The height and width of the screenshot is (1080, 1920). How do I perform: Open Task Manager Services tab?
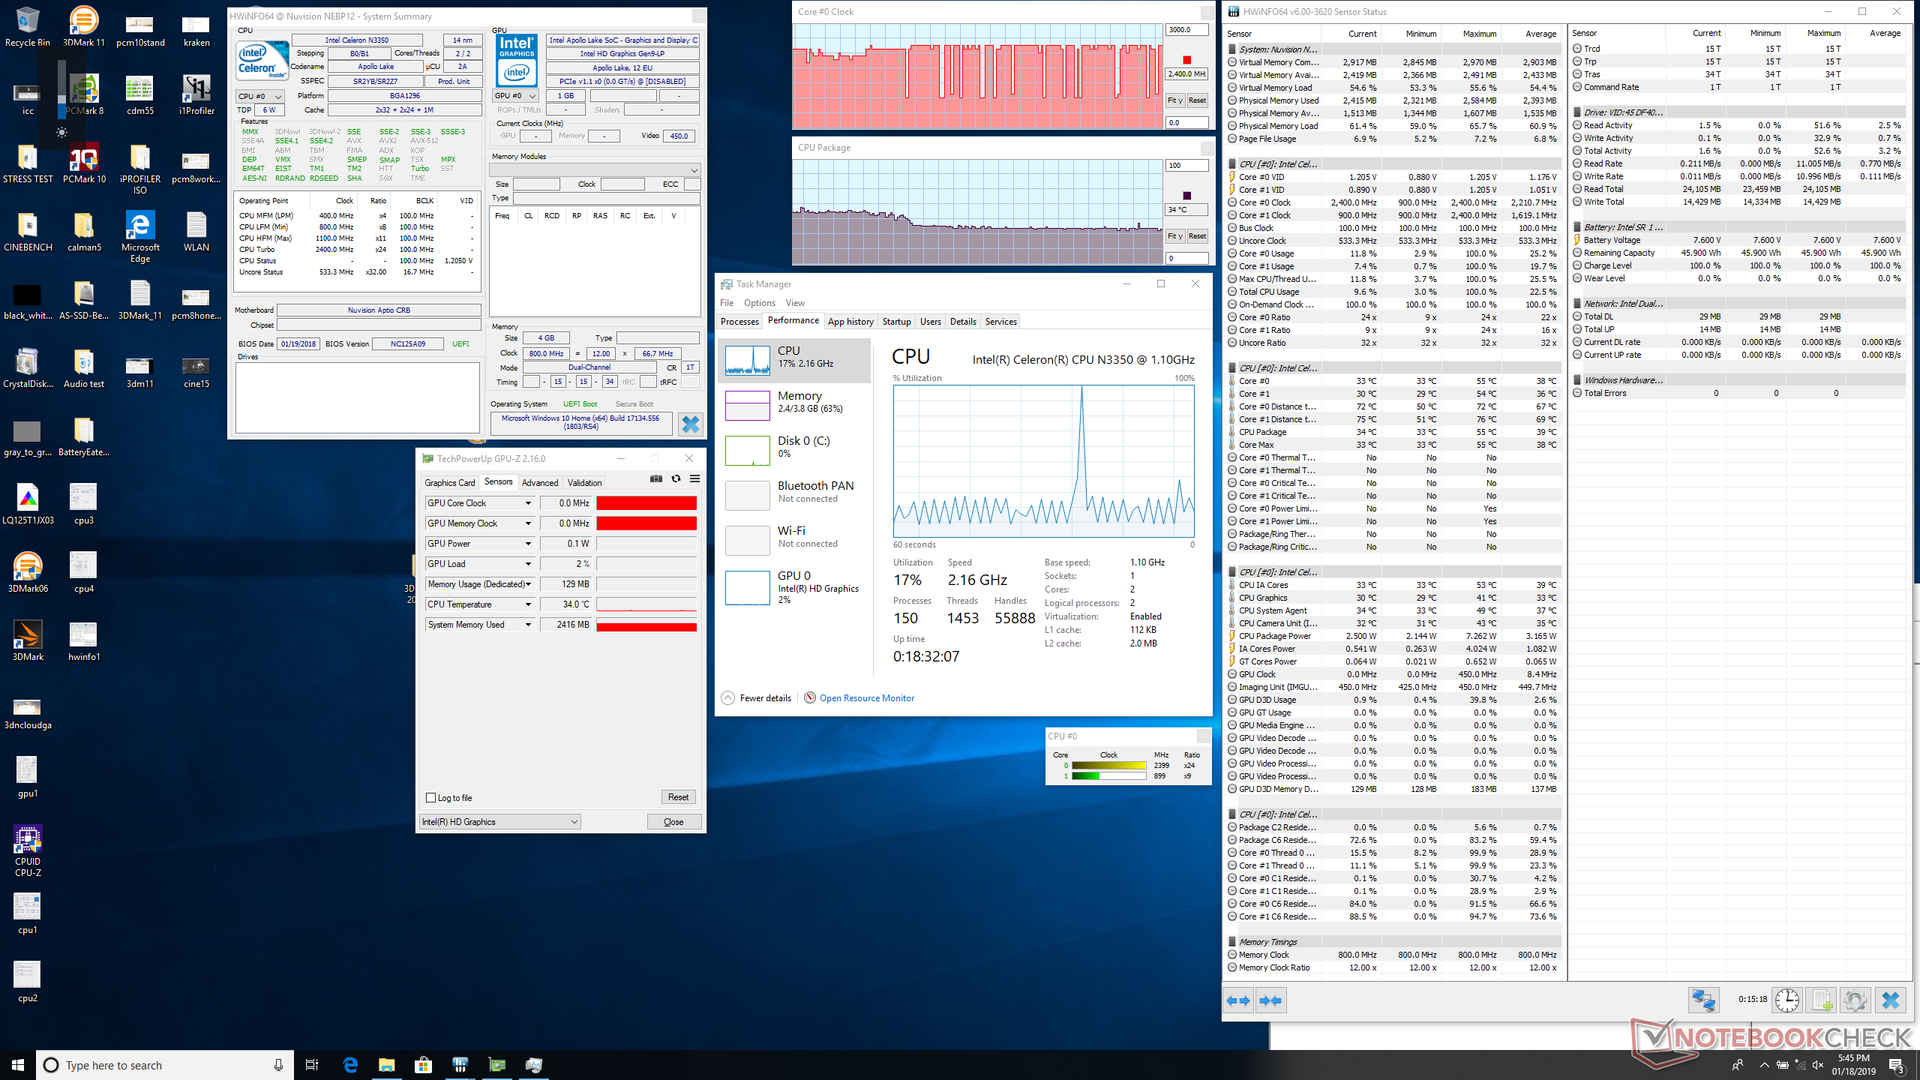click(1001, 322)
